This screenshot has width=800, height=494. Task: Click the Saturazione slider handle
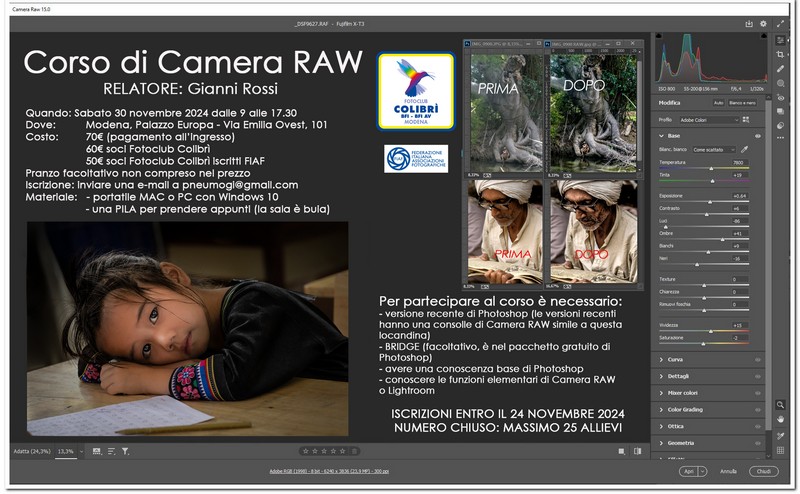[703, 344]
